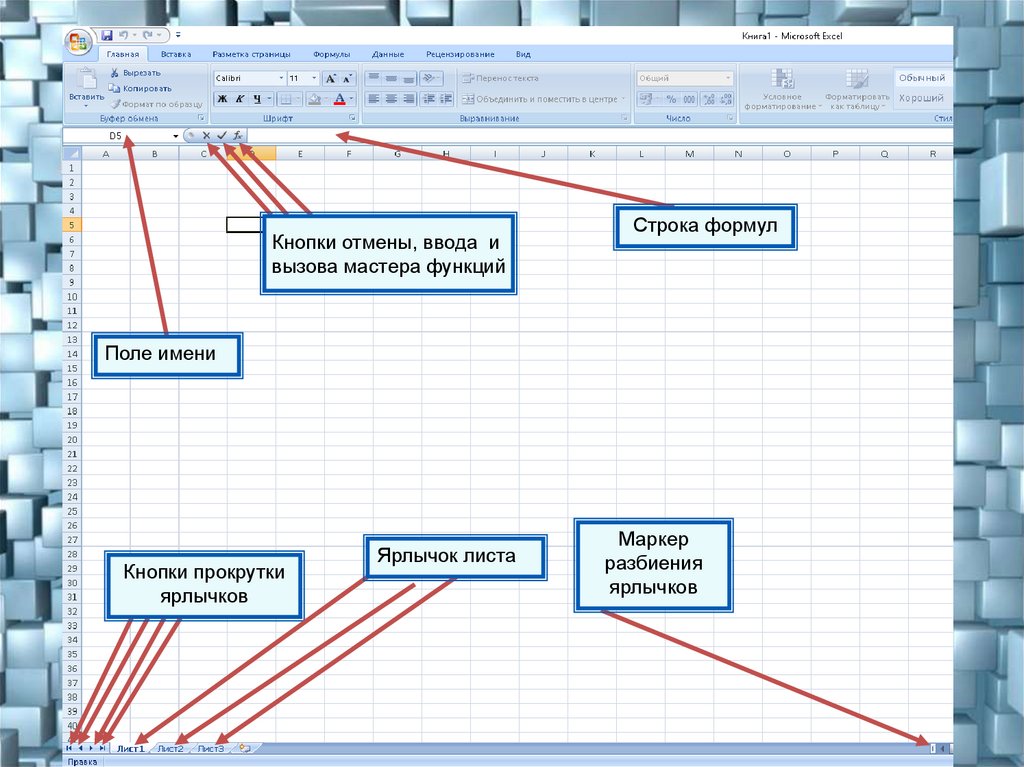Apply thousands separator 000 format
This screenshot has width=1024, height=767.
pos(690,99)
